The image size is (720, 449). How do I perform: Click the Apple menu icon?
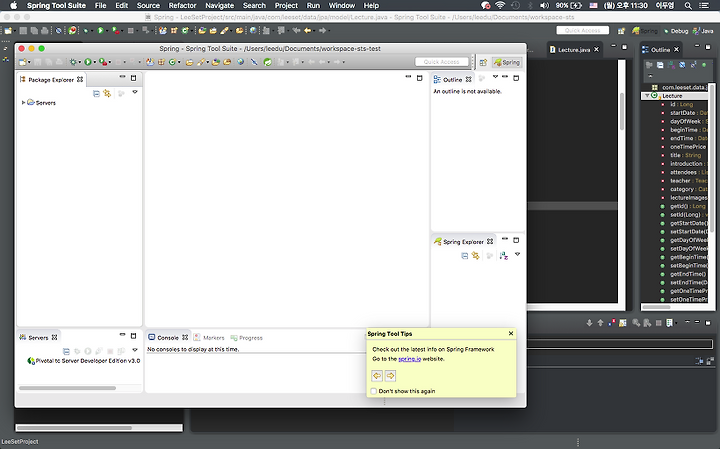pyautogui.click(x=13, y=6)
